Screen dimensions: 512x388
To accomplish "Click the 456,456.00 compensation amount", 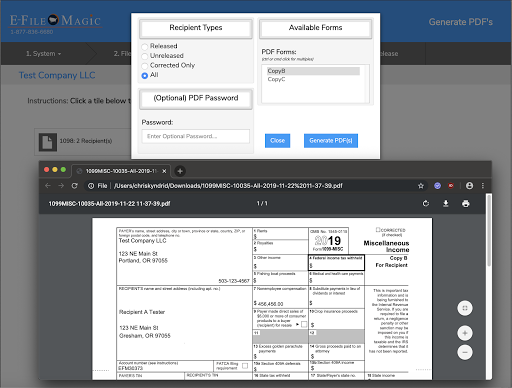I will [x=270, y=304].
